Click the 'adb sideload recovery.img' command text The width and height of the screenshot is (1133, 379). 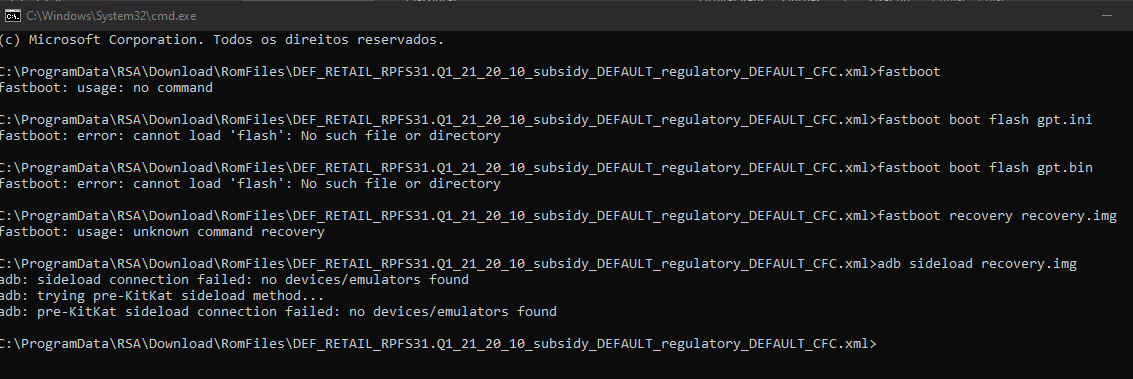[976, 263]
